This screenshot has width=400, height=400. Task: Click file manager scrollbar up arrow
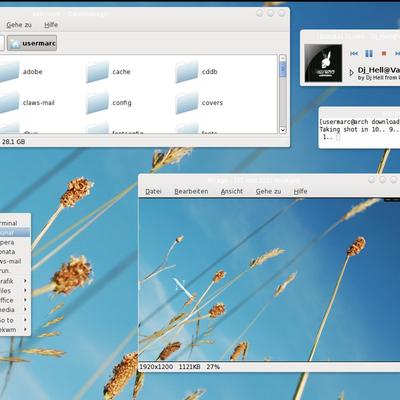point(283,58)
